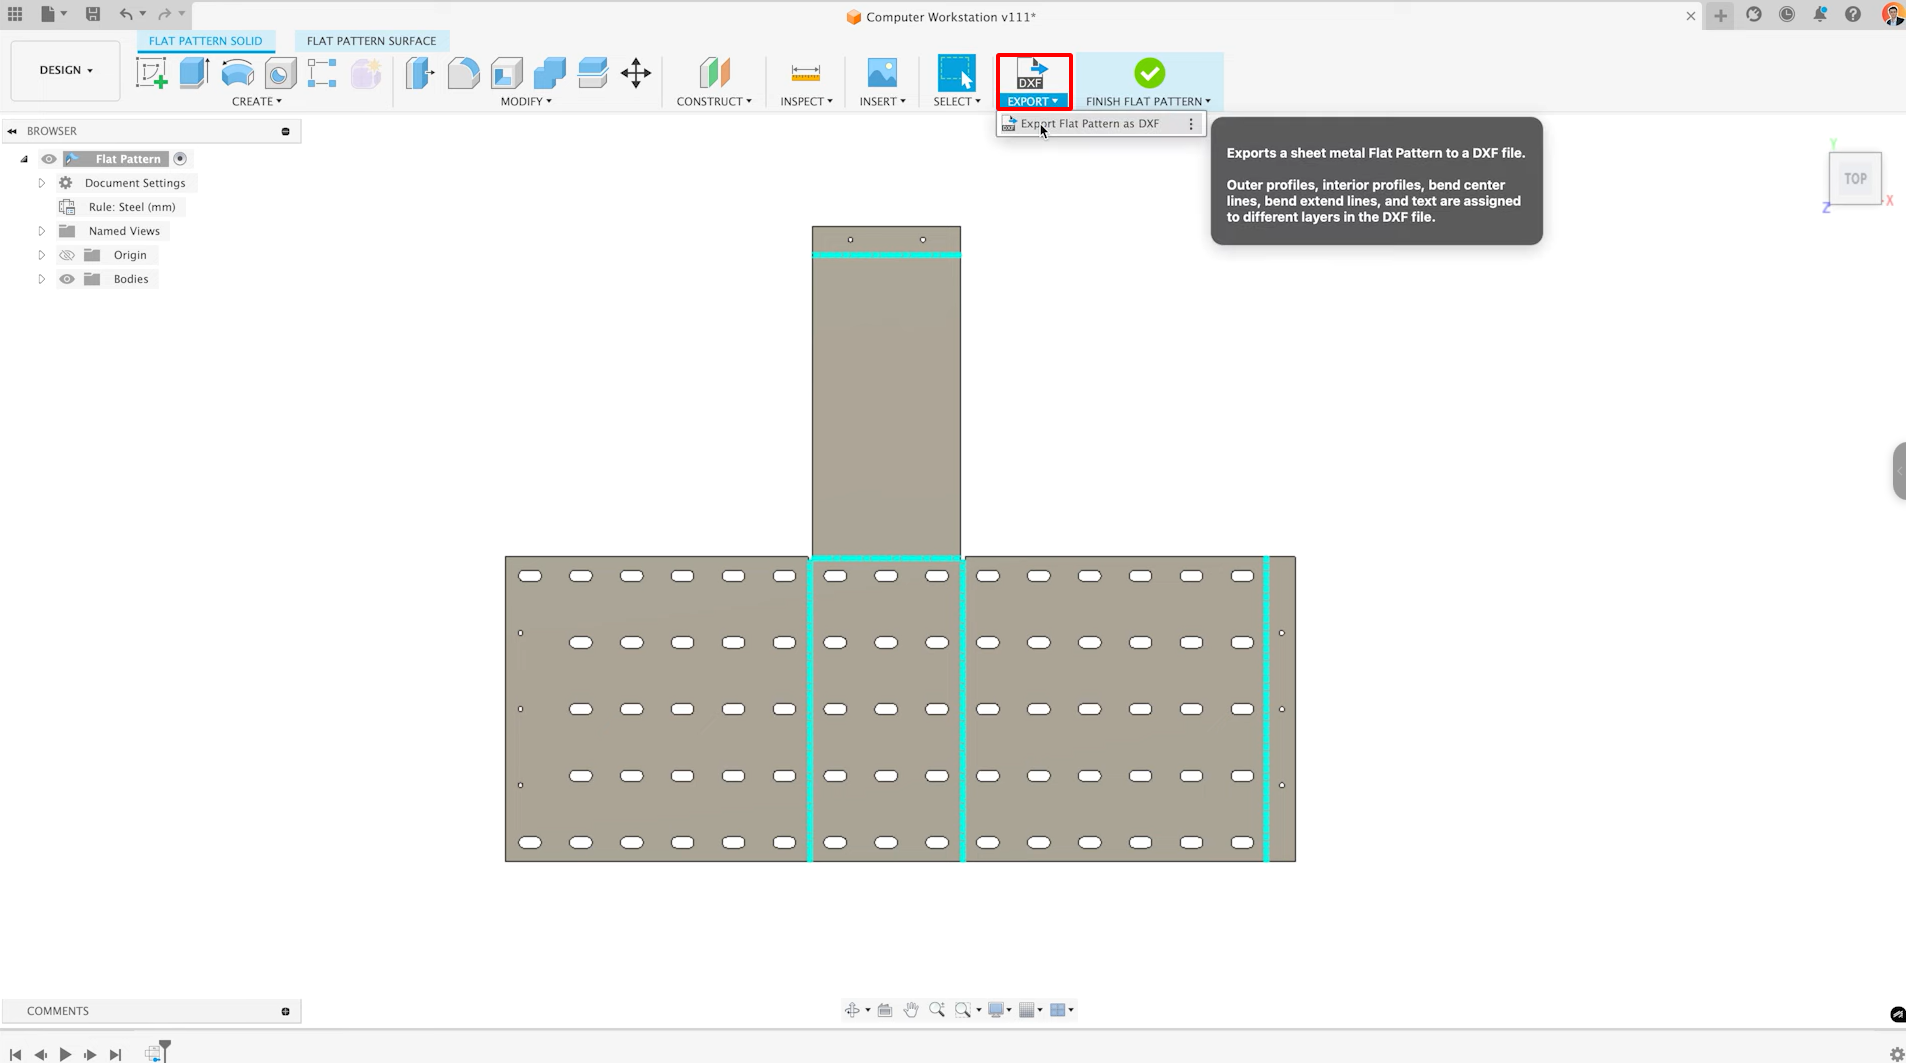Open the DESIGN workspace dropdown
The width and height of the screenshot is (1906, 1063).
point(66,70)
